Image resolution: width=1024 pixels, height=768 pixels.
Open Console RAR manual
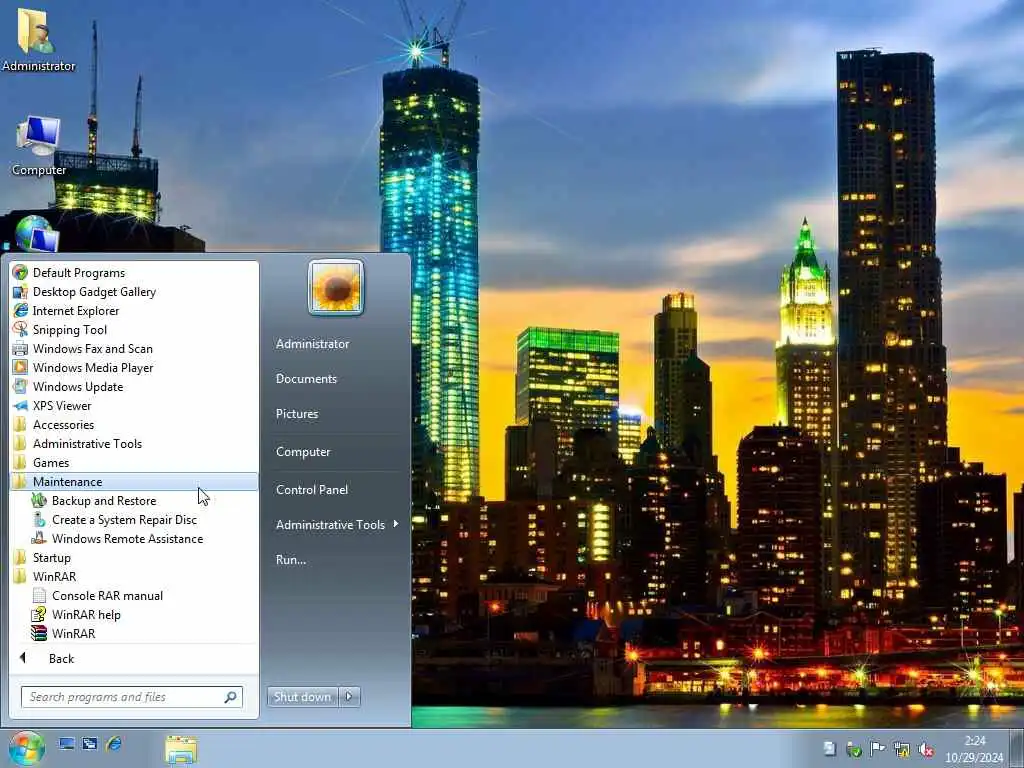[107, 596]
